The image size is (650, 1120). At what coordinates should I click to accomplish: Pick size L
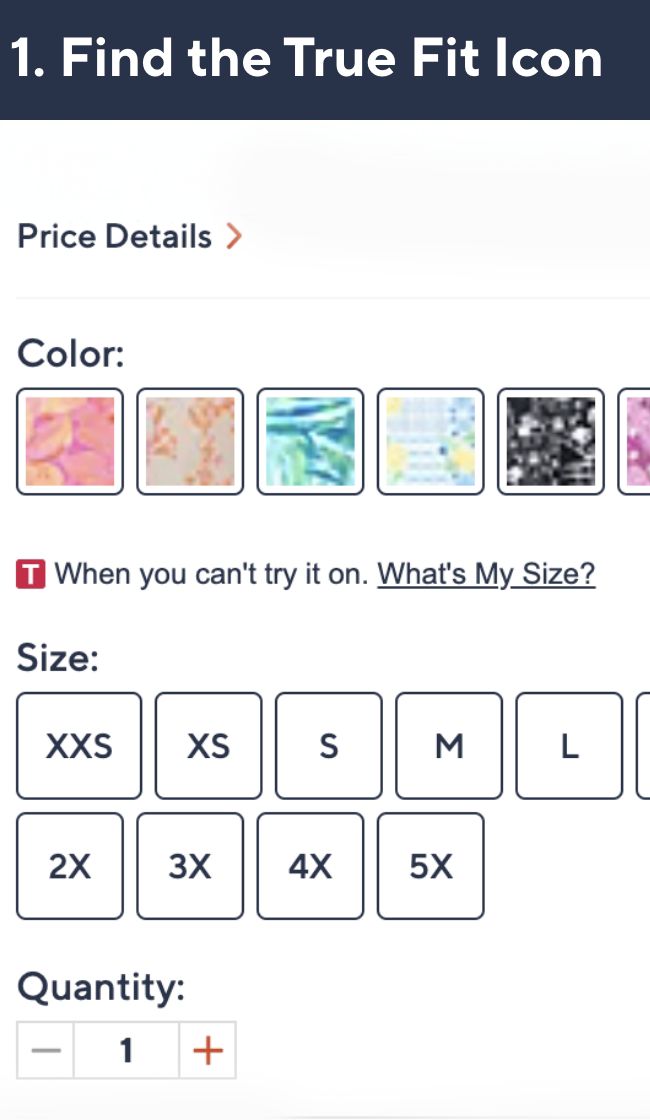point(569,745)
